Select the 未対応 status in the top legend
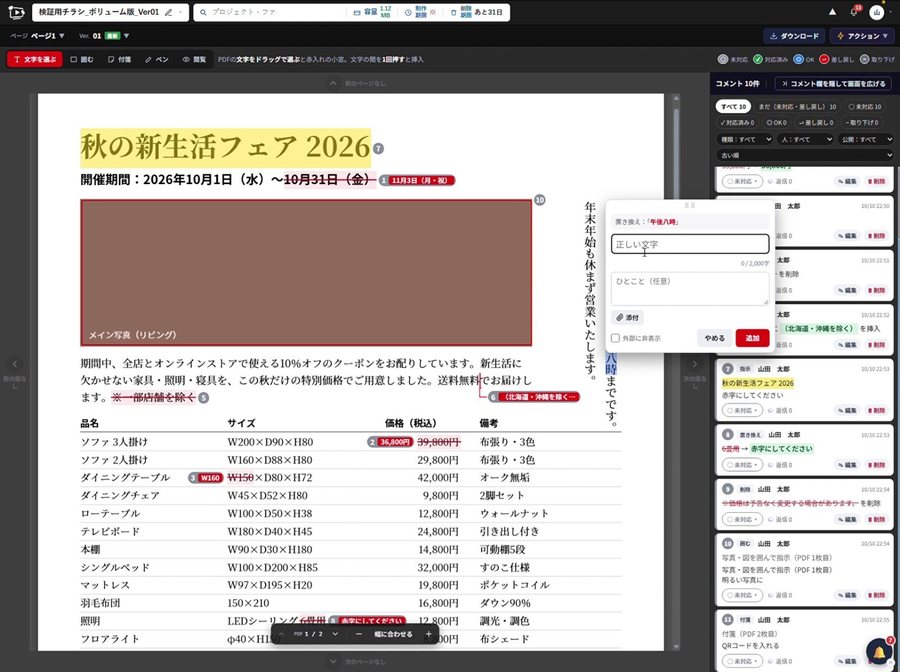The width and height of the screenshot is (900, 672). (x=733, y=59)
